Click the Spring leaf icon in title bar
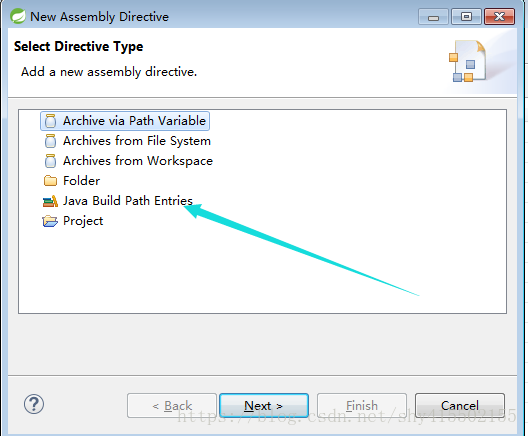528x436 pixels. (18, 16)
